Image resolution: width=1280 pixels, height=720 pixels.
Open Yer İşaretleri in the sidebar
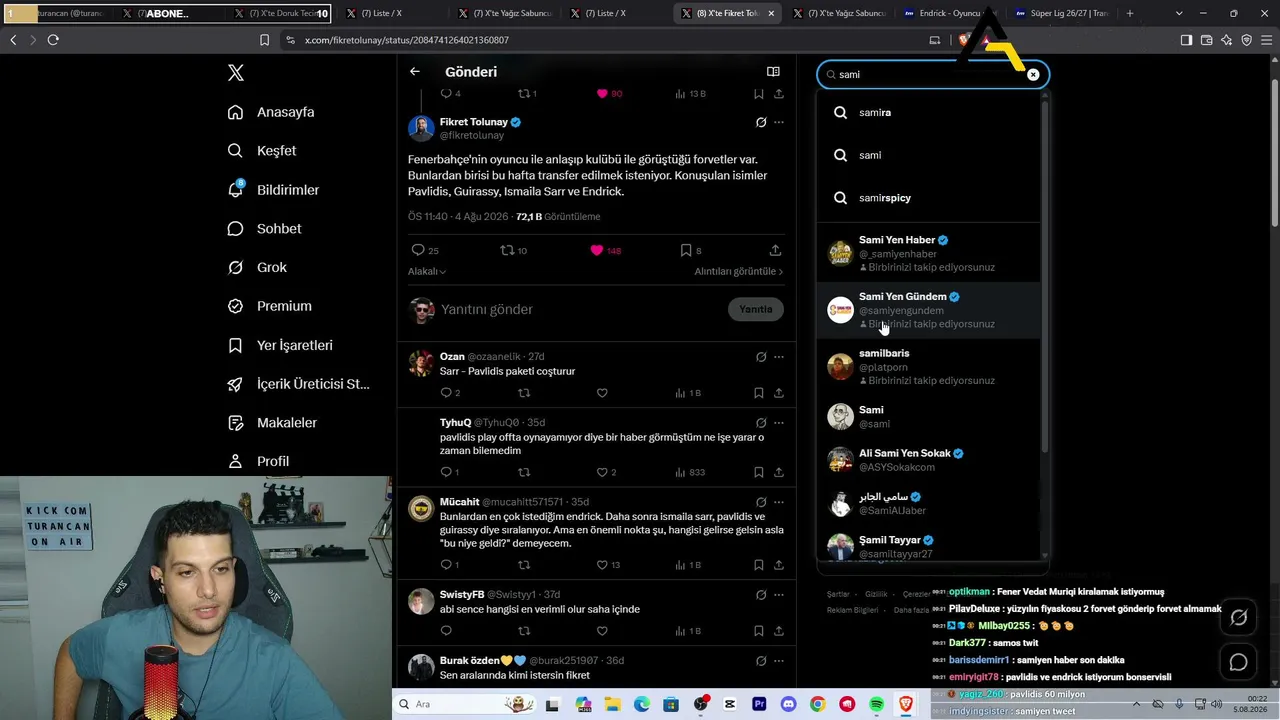(280, 345)
